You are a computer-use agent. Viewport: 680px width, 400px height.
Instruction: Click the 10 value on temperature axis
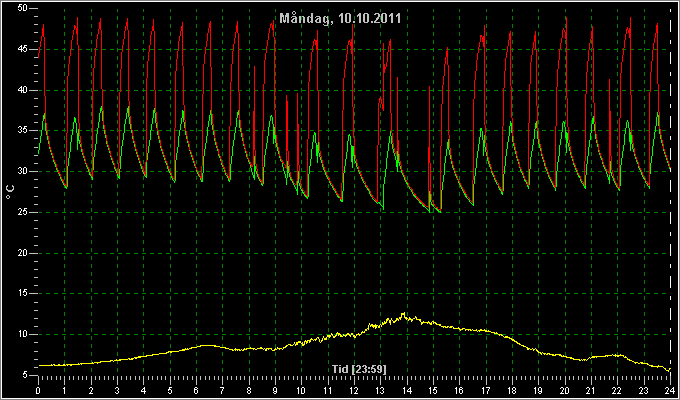coord(23,334)
